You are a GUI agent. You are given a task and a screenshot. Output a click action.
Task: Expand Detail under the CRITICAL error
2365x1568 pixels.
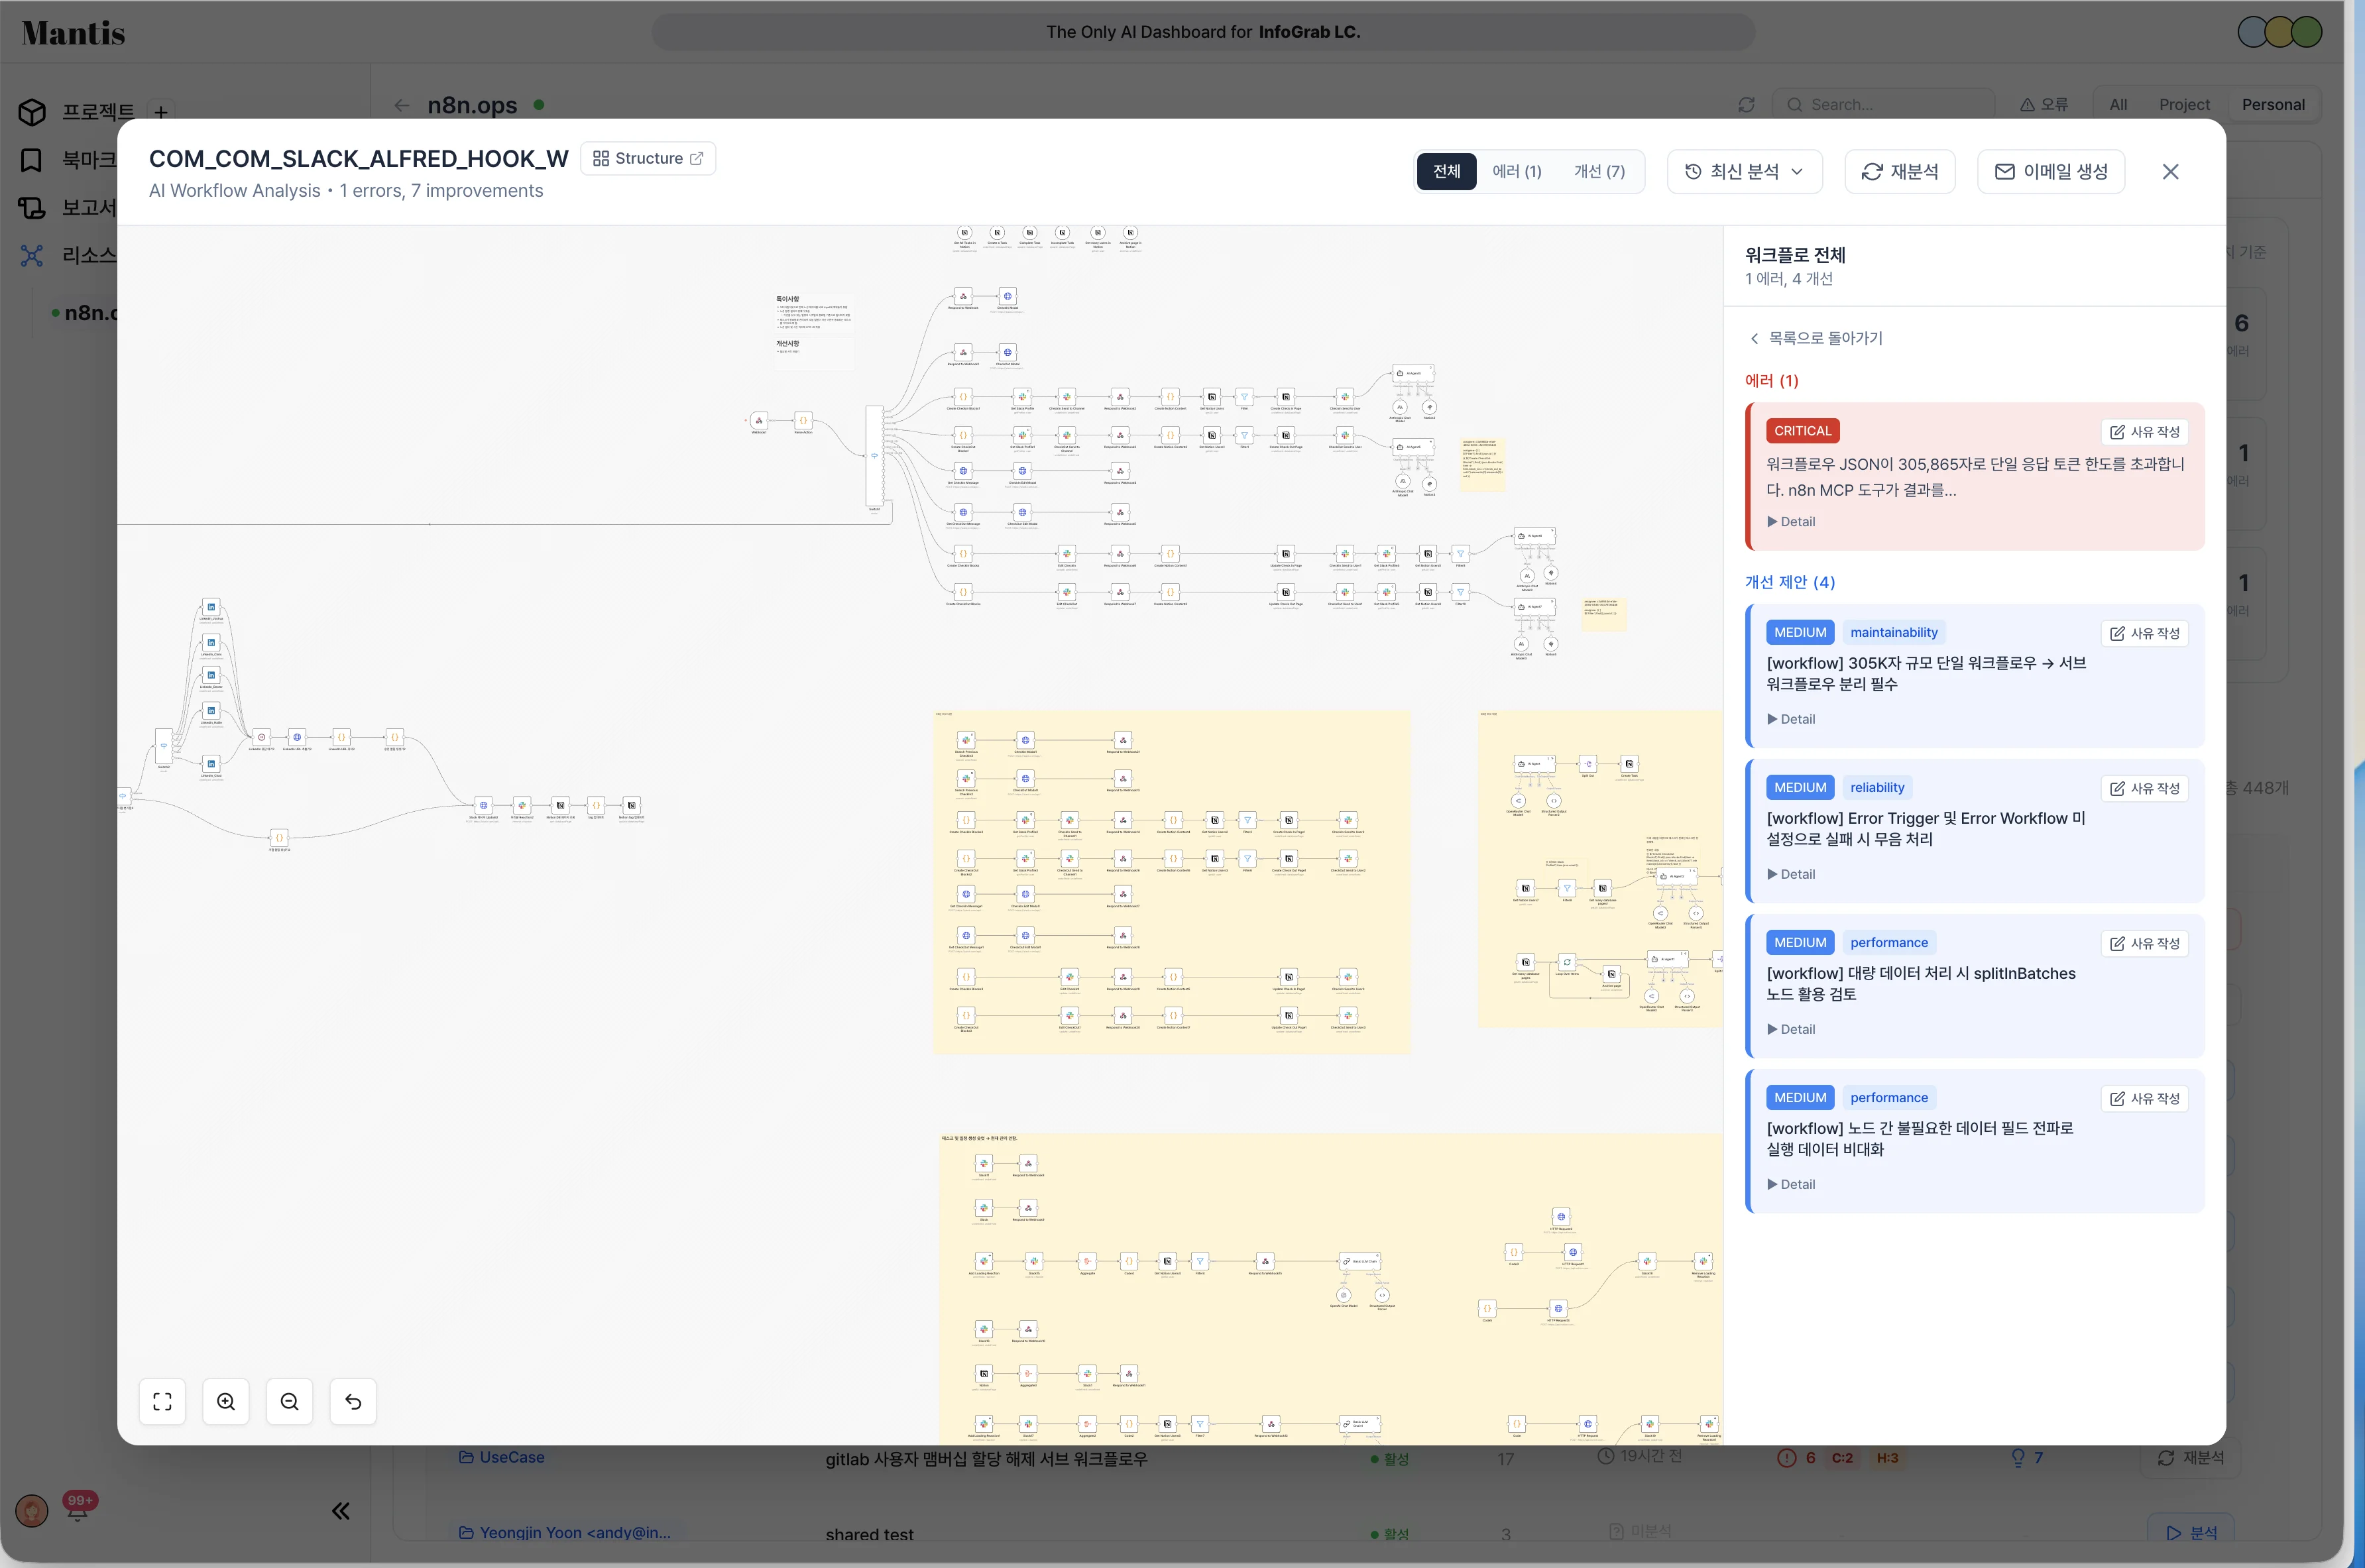[1790, 521]
